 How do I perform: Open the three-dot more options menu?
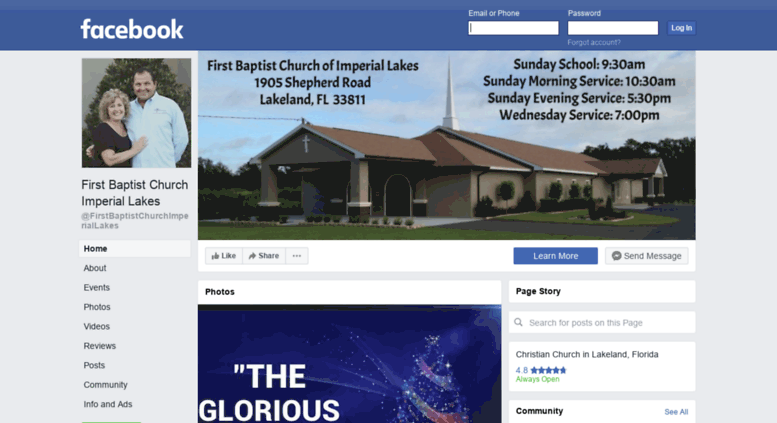297,256
